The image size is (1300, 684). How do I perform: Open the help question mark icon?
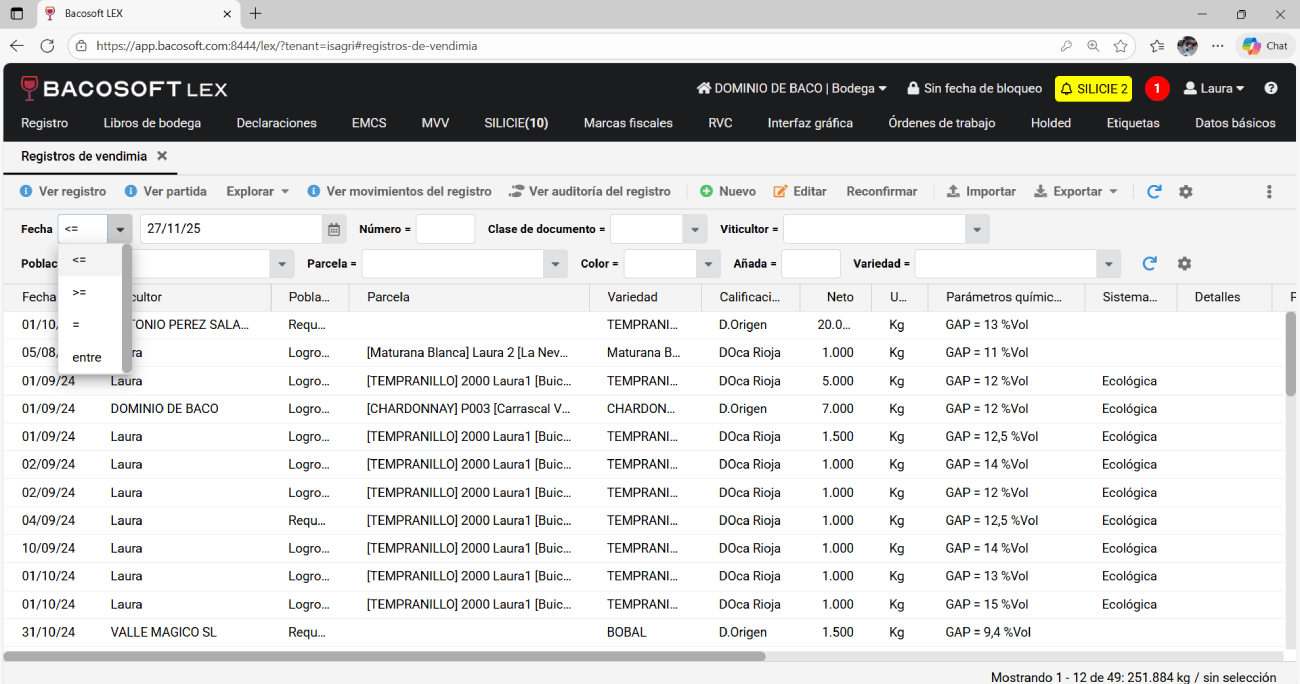point(1271,89)
